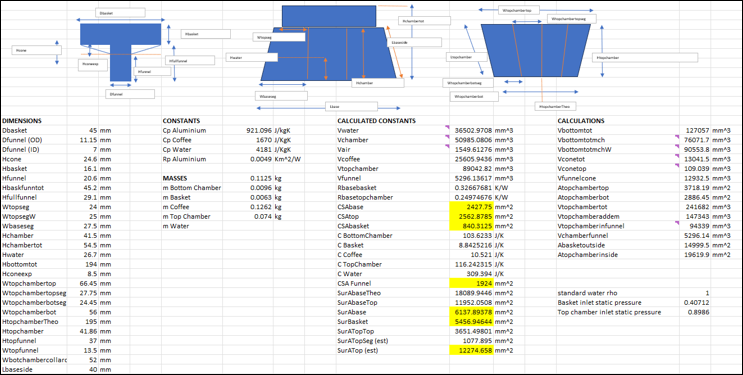This screenshot has width=743, height=375.
Task: Select the Wbaseseg text box below bottom chamber
Action: (281, 96)
